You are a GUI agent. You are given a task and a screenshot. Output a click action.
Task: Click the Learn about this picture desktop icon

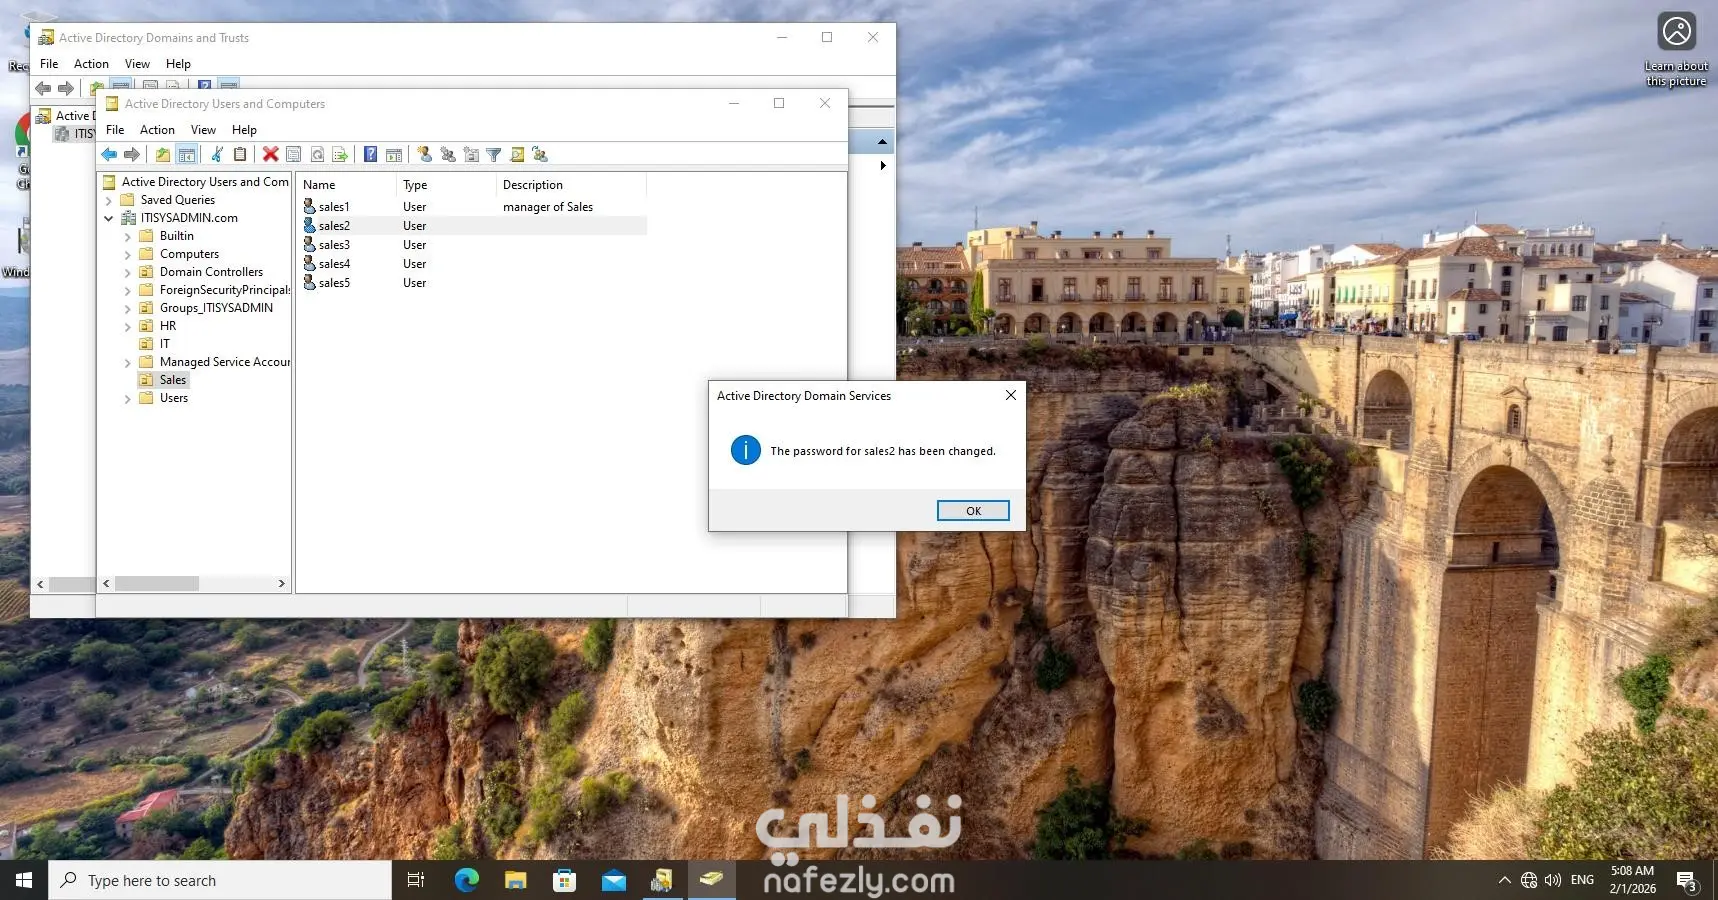(1677, 50)
